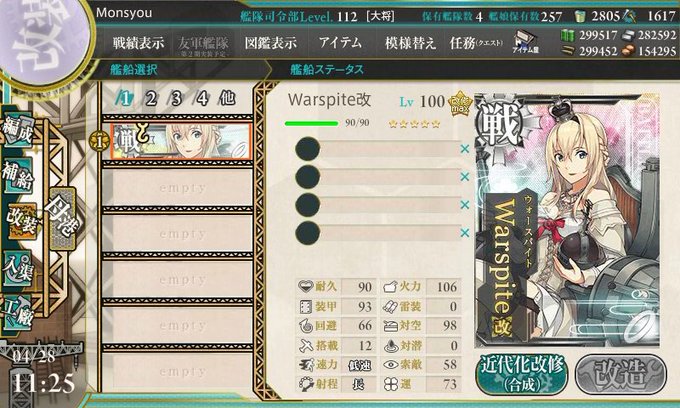This screenshot has width=680, height=408.
Task: Open 戦績表示 battle record menu
Action: tap(138, 43)
